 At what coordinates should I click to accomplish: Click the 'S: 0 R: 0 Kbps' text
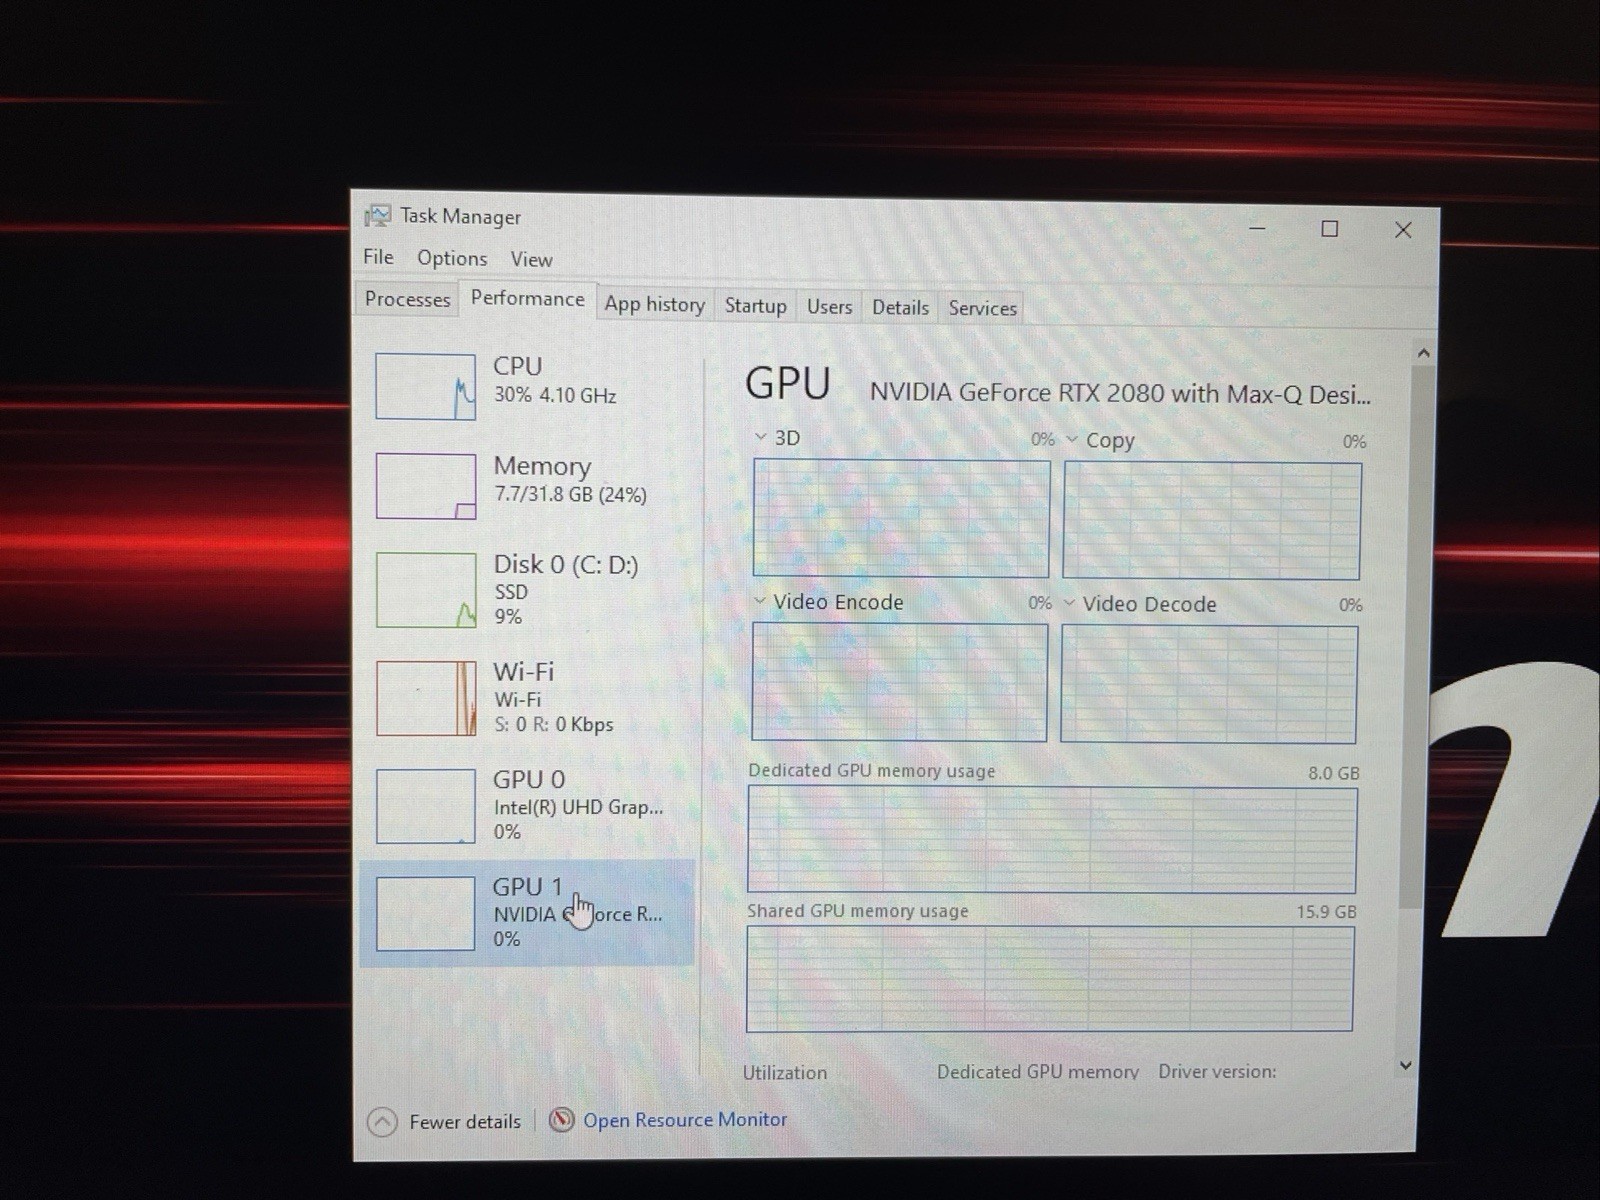(x=553, y=724)
